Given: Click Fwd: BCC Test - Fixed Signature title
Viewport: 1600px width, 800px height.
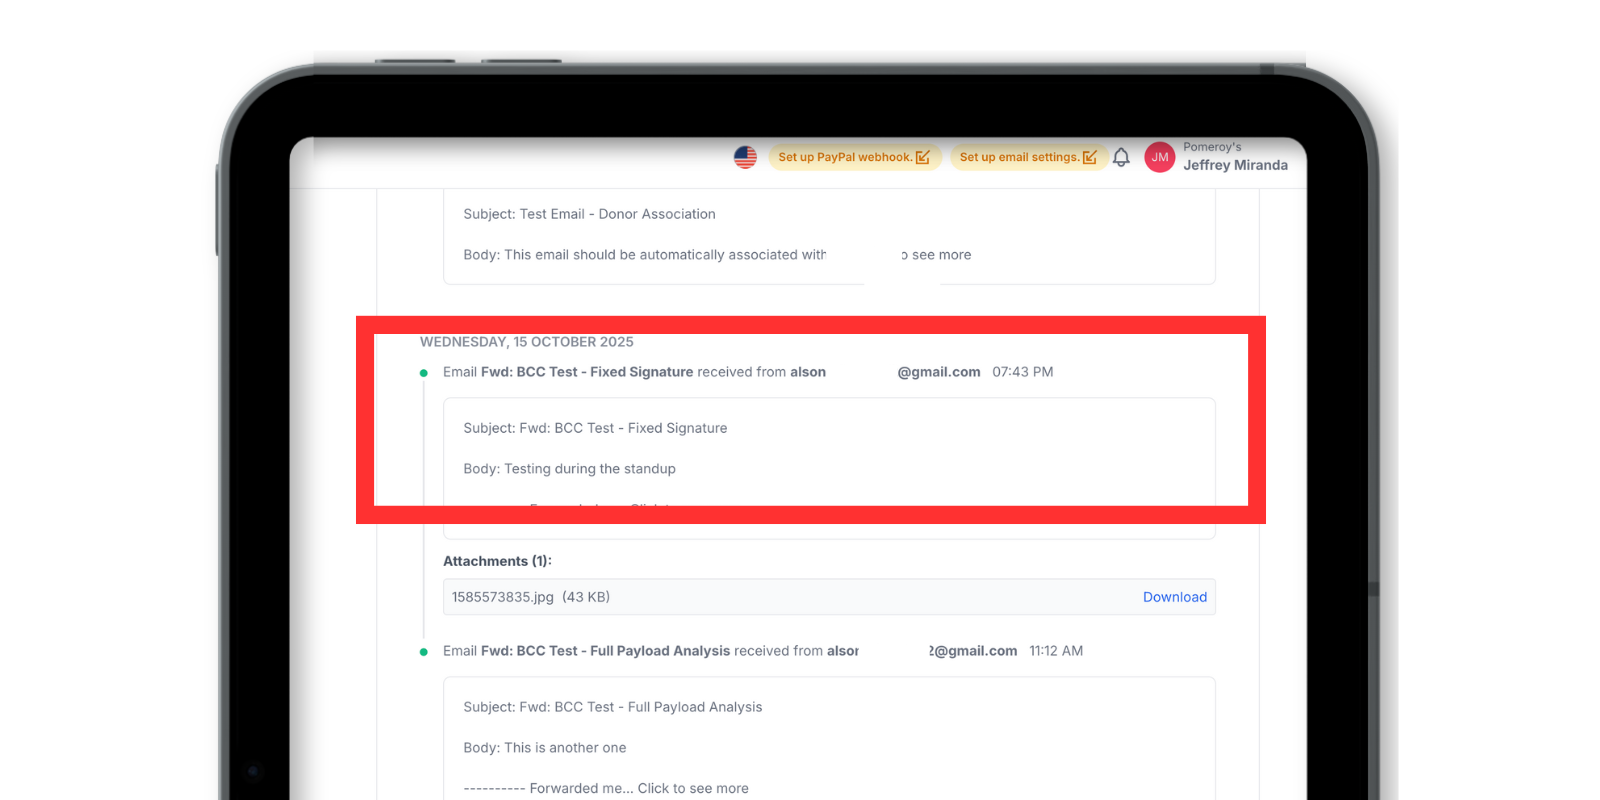Looking at the screenshot, I should [x=587, y=372].
